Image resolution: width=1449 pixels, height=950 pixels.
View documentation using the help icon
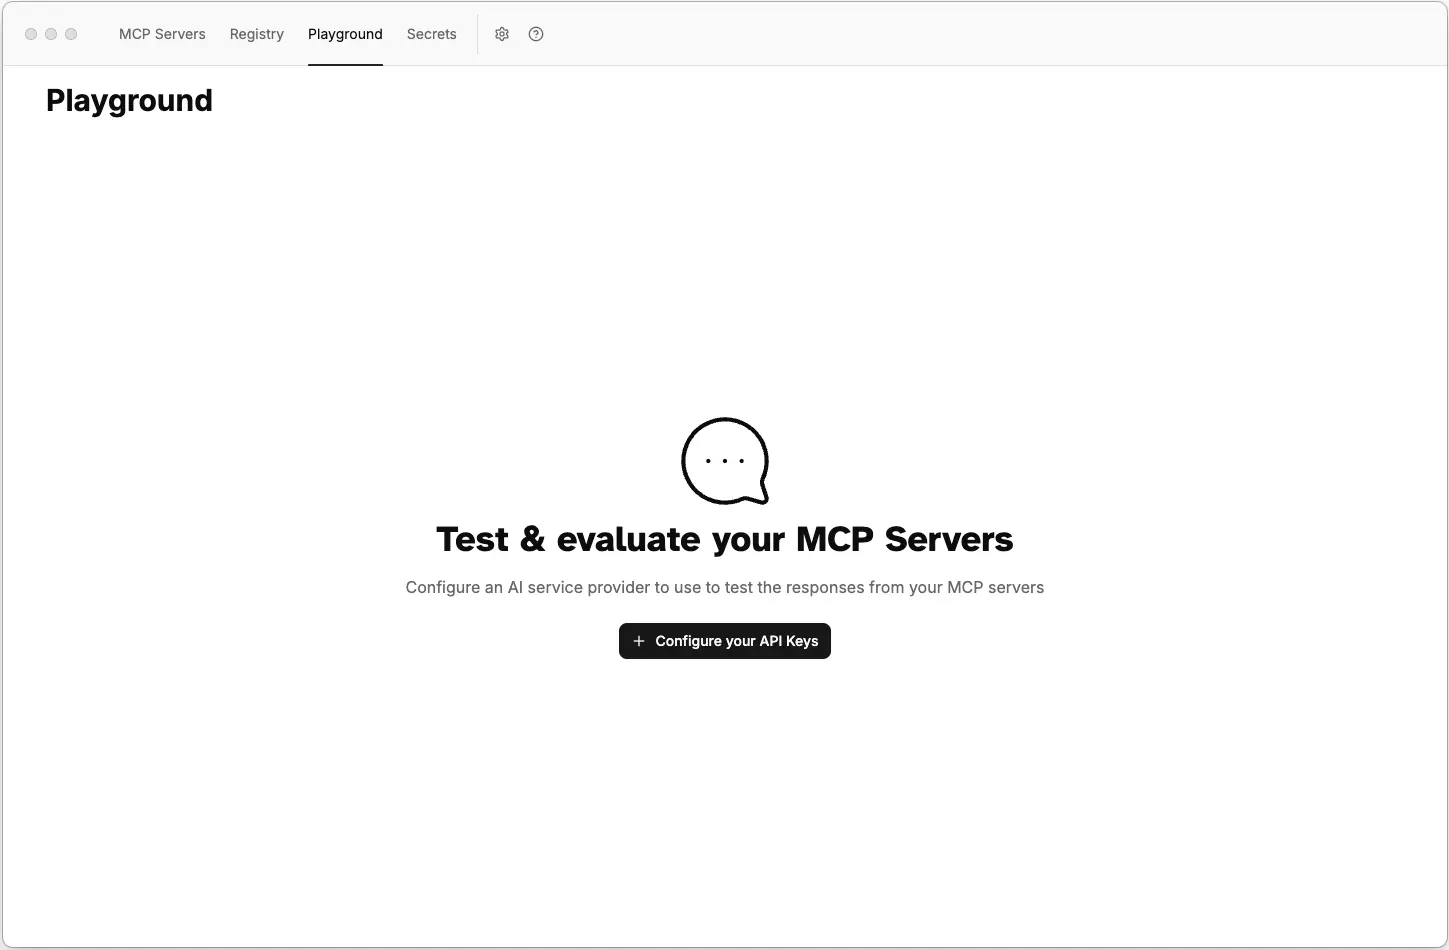[536, 33]
